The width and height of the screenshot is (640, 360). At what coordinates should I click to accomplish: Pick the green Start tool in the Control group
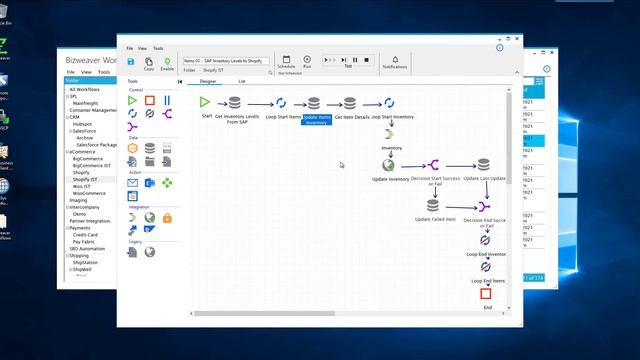tap(132, 100)
